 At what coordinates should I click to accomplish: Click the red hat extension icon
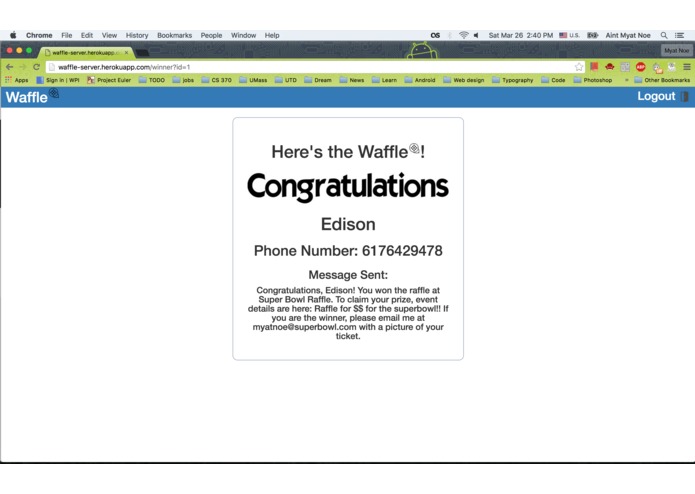point(609,67)
